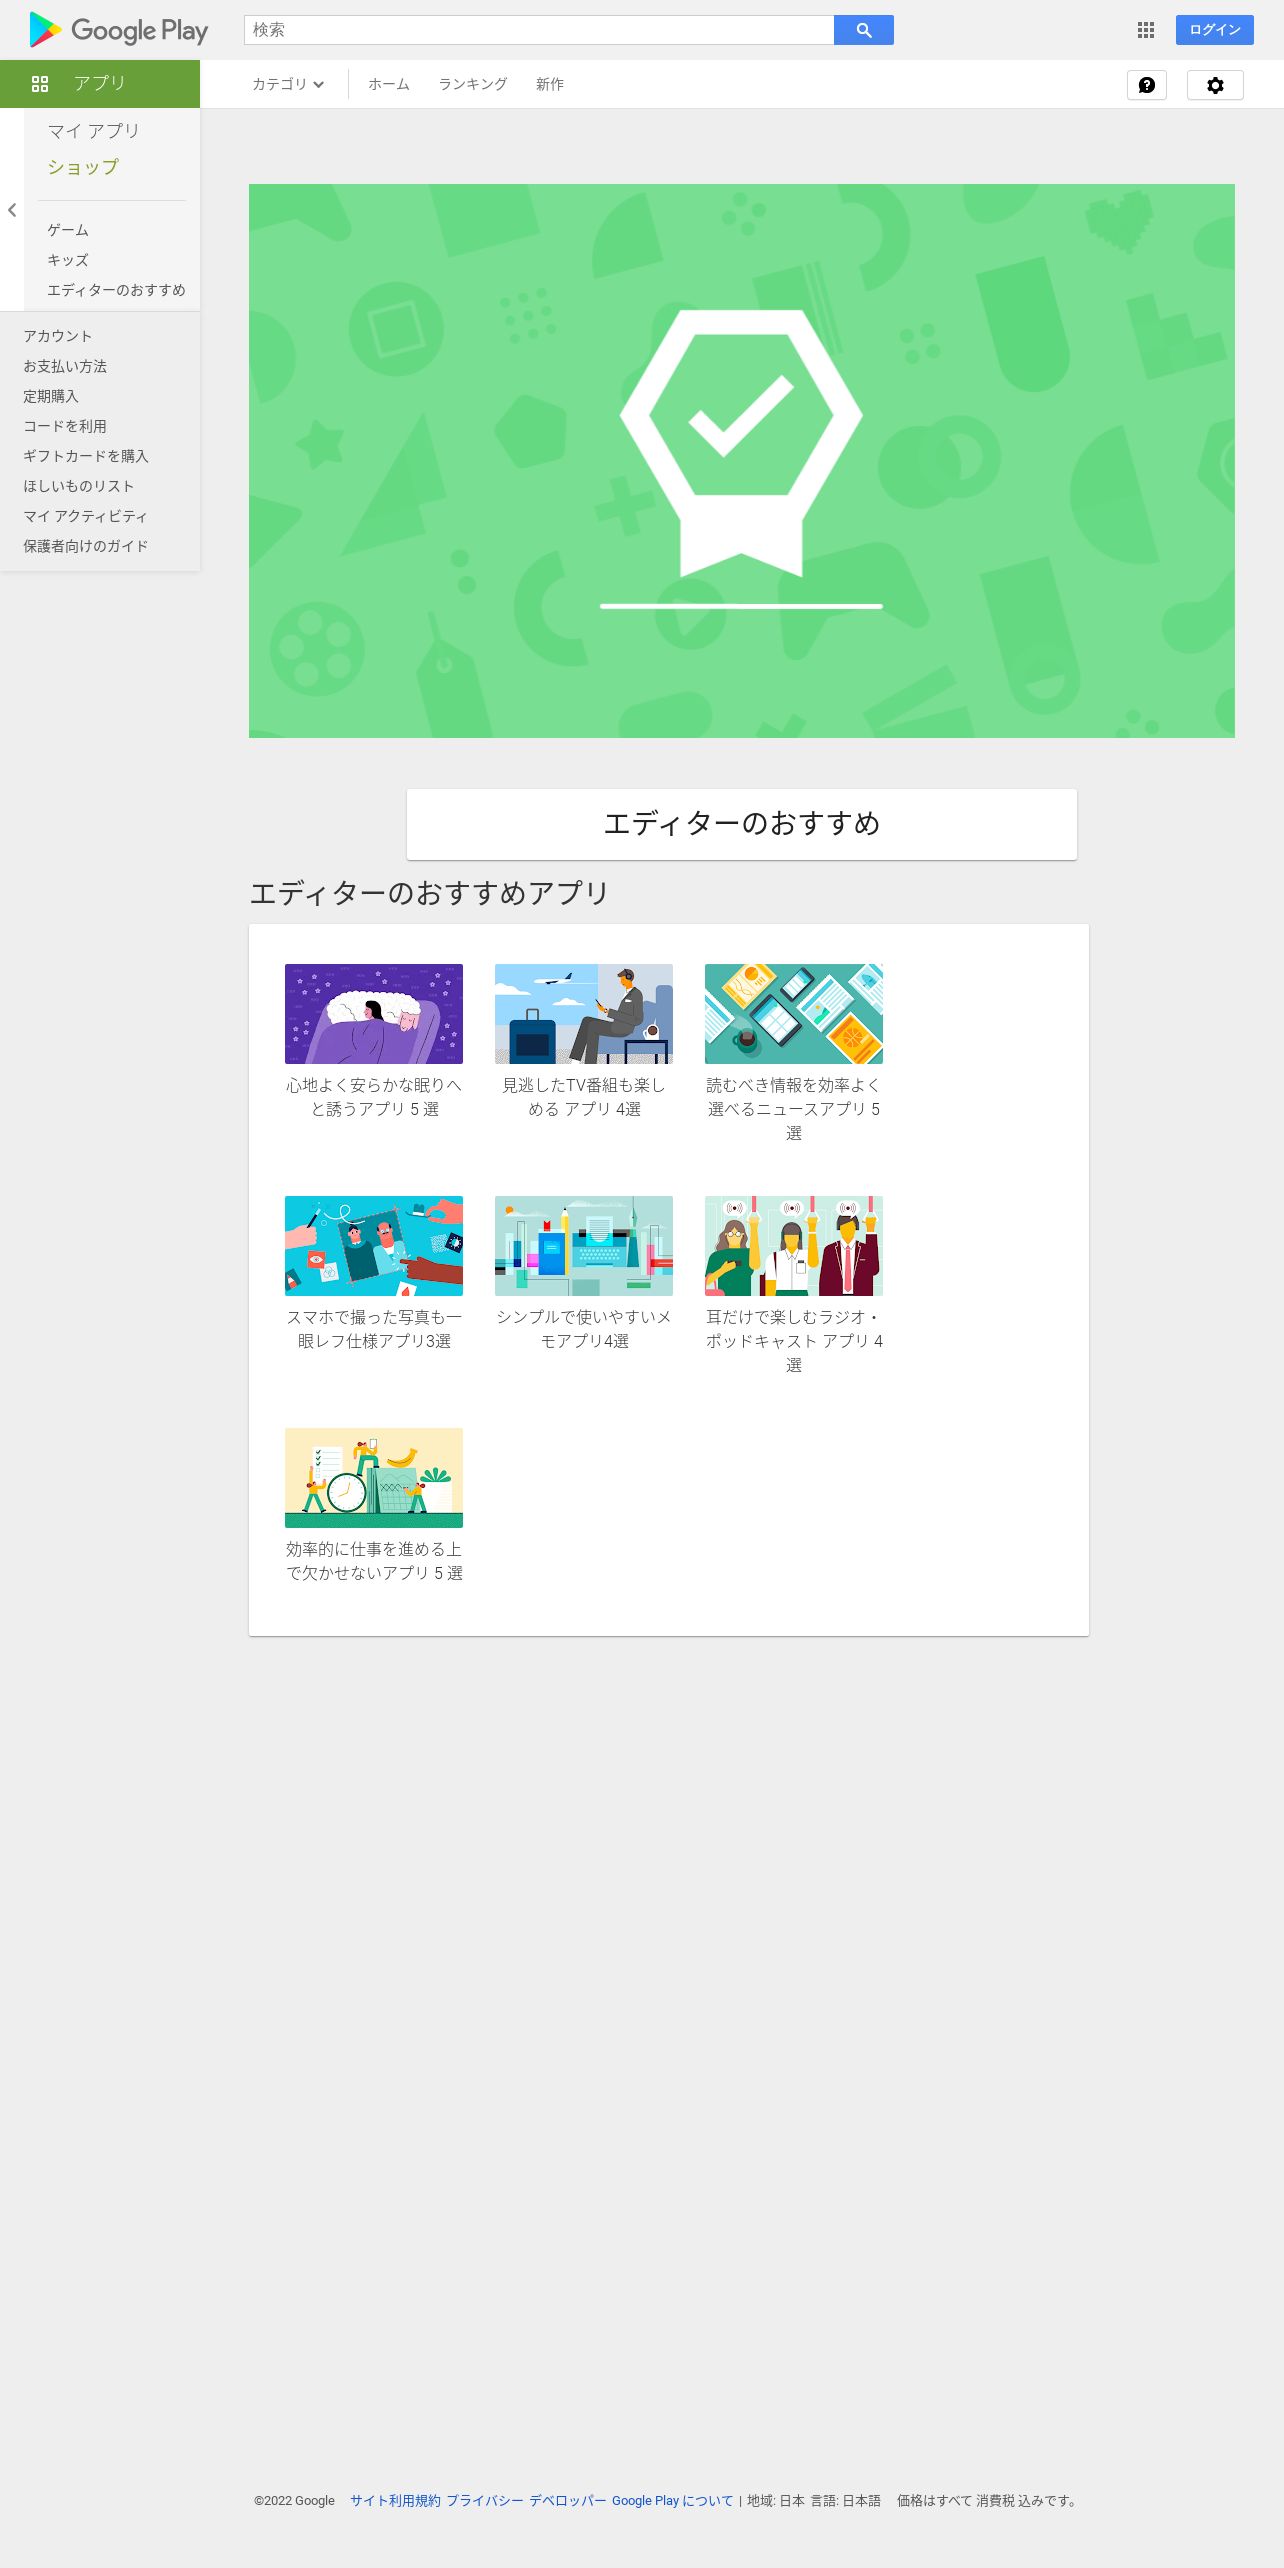1284x2568 pixels.
Task: Open Google Play について footer link
Action: [673, 2500]
